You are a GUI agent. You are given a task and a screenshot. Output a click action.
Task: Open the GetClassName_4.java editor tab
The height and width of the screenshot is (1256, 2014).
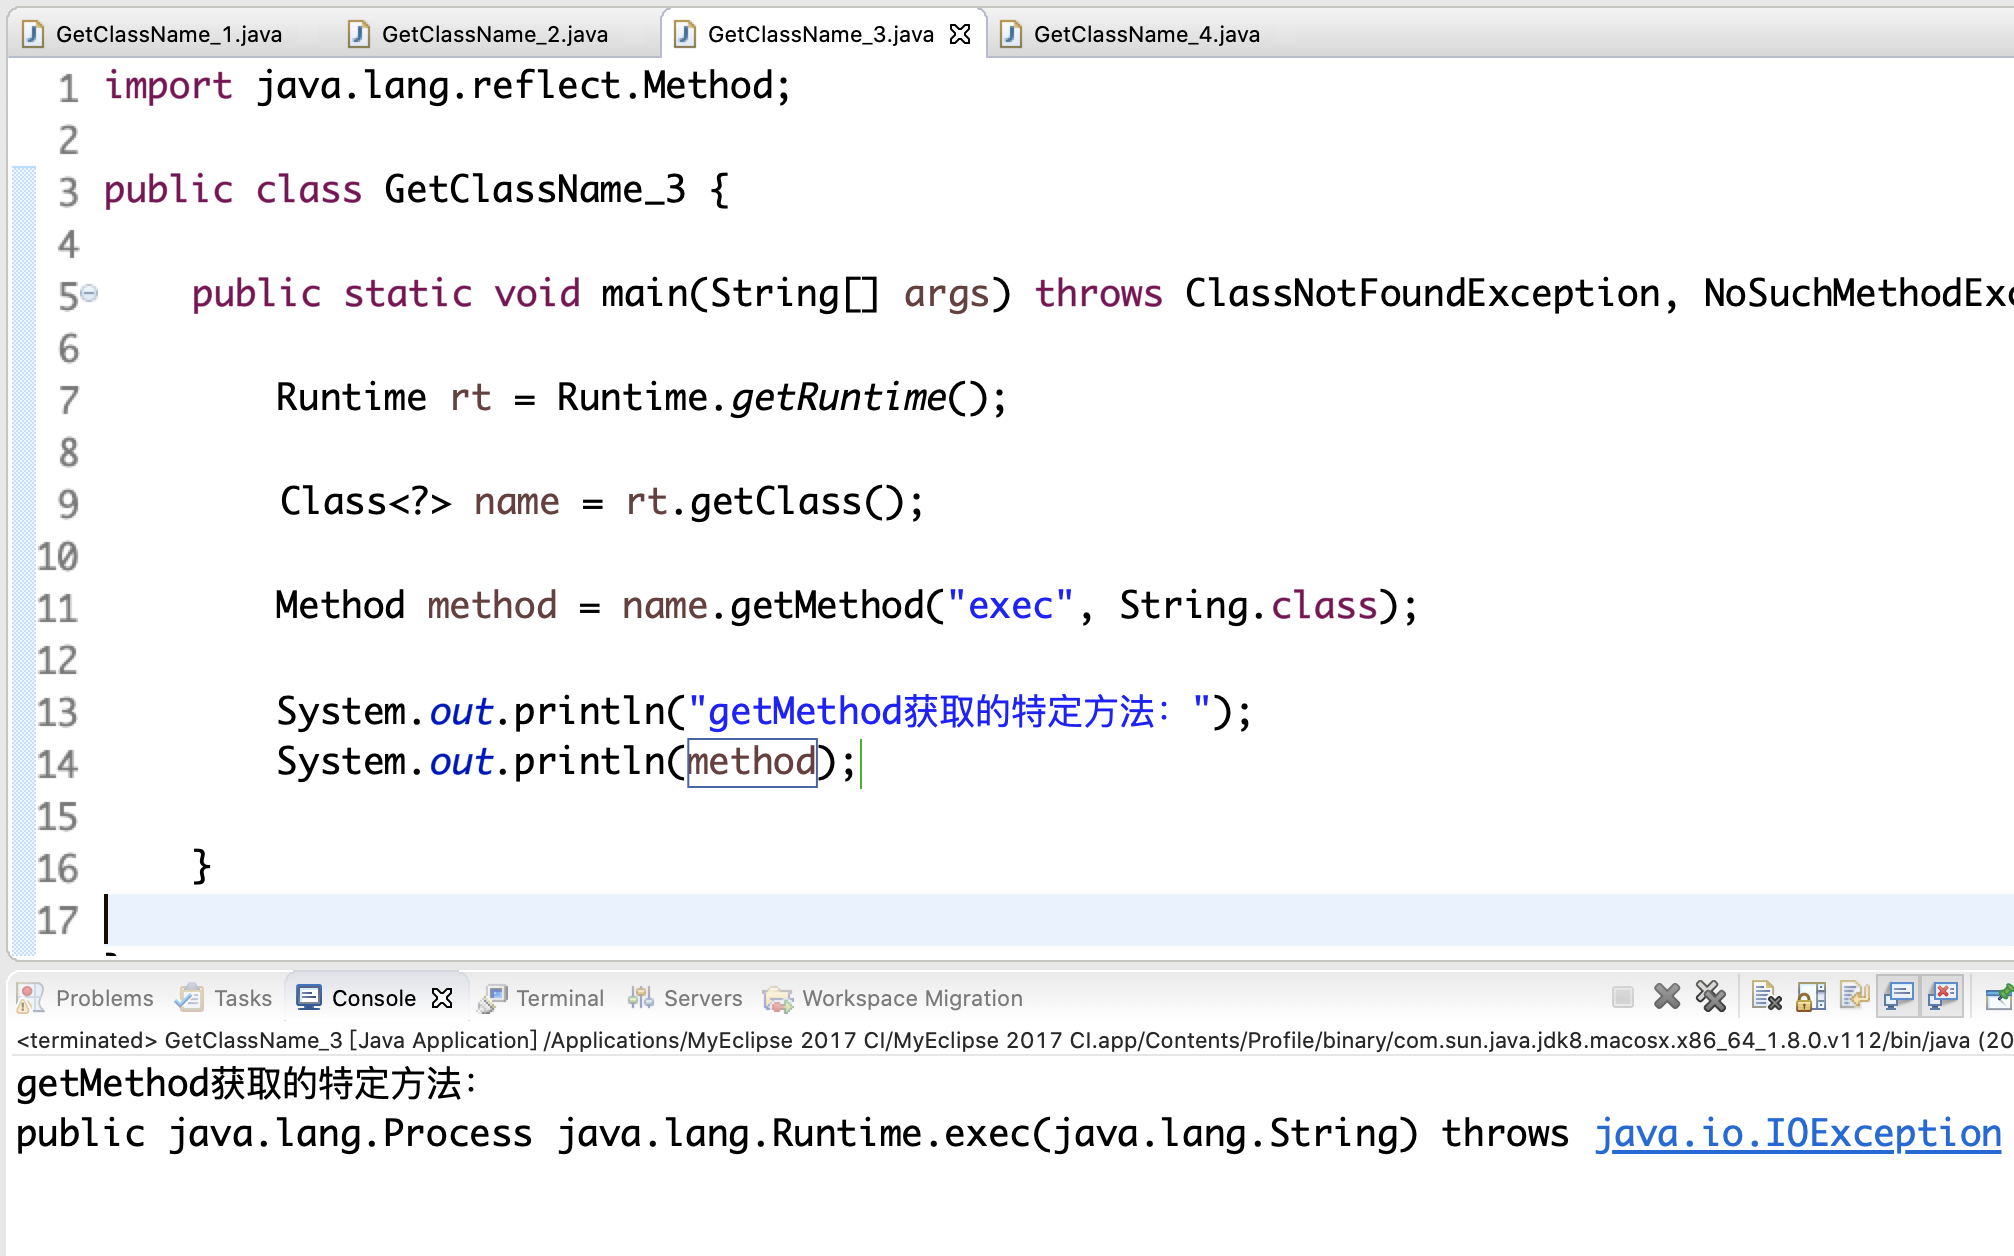click(x=1147, y=34)
